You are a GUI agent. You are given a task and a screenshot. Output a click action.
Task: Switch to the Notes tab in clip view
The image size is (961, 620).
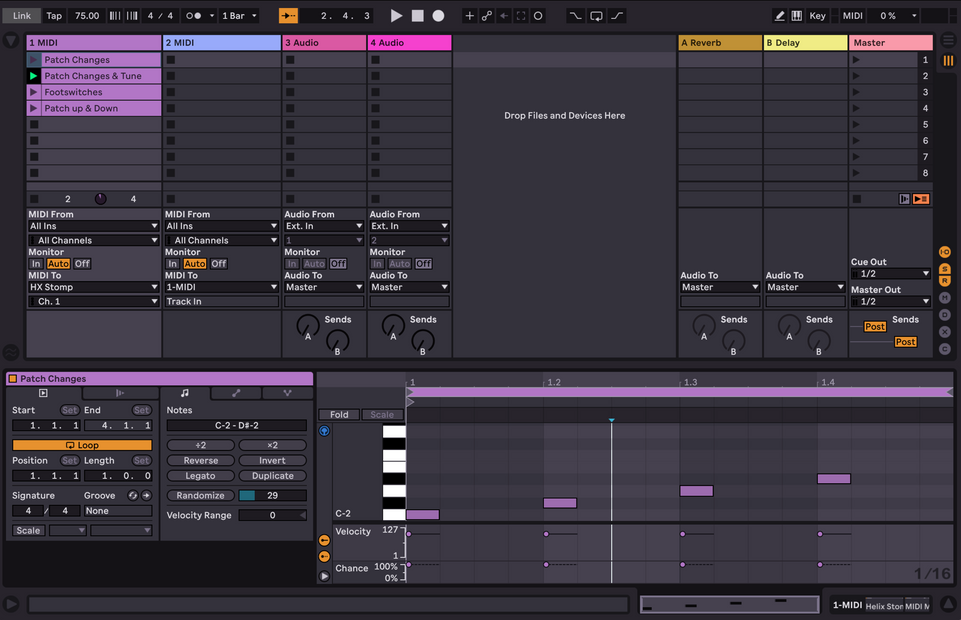pyautogui.click(x=184, y=393)
